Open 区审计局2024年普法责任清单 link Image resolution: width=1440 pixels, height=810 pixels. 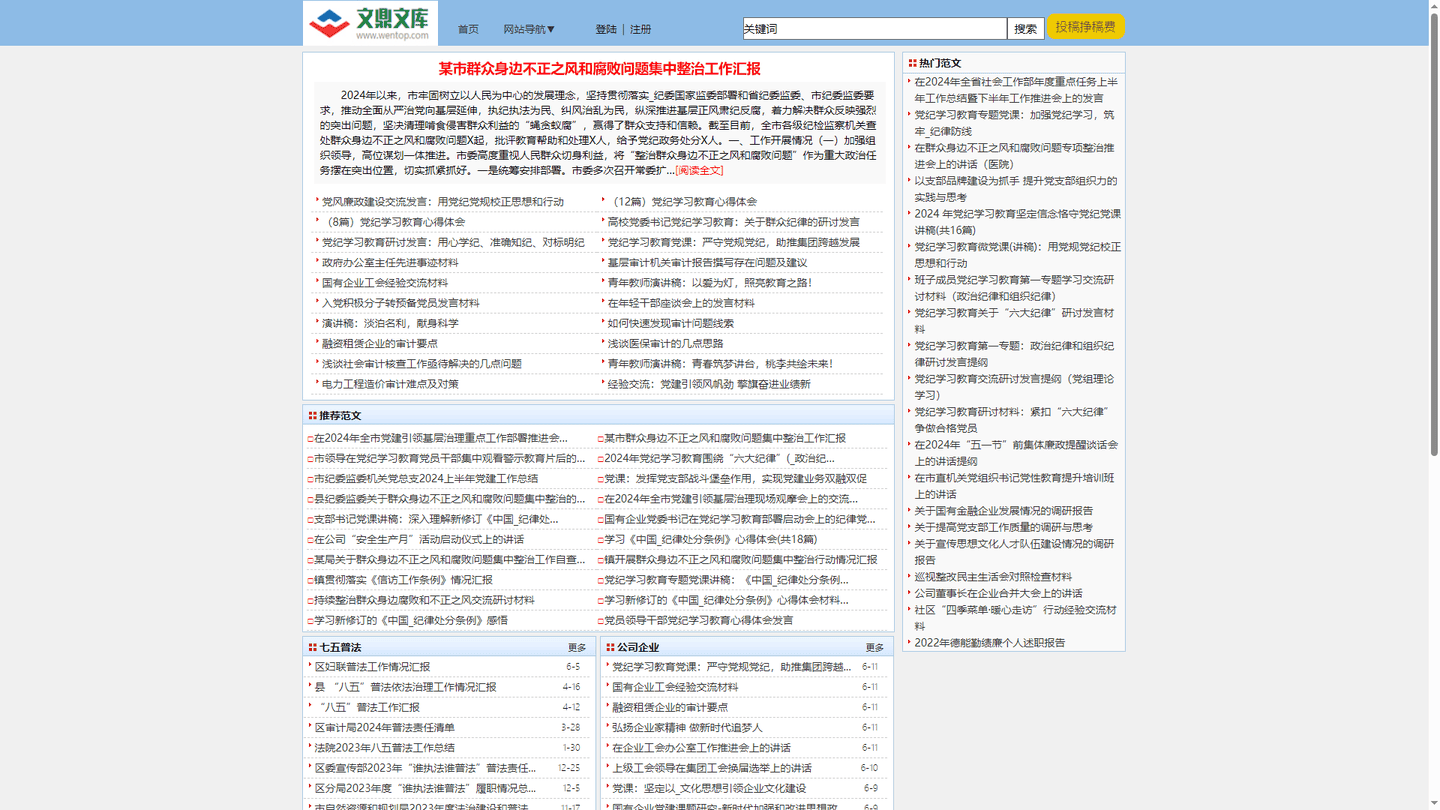click(x=384, y=728)
